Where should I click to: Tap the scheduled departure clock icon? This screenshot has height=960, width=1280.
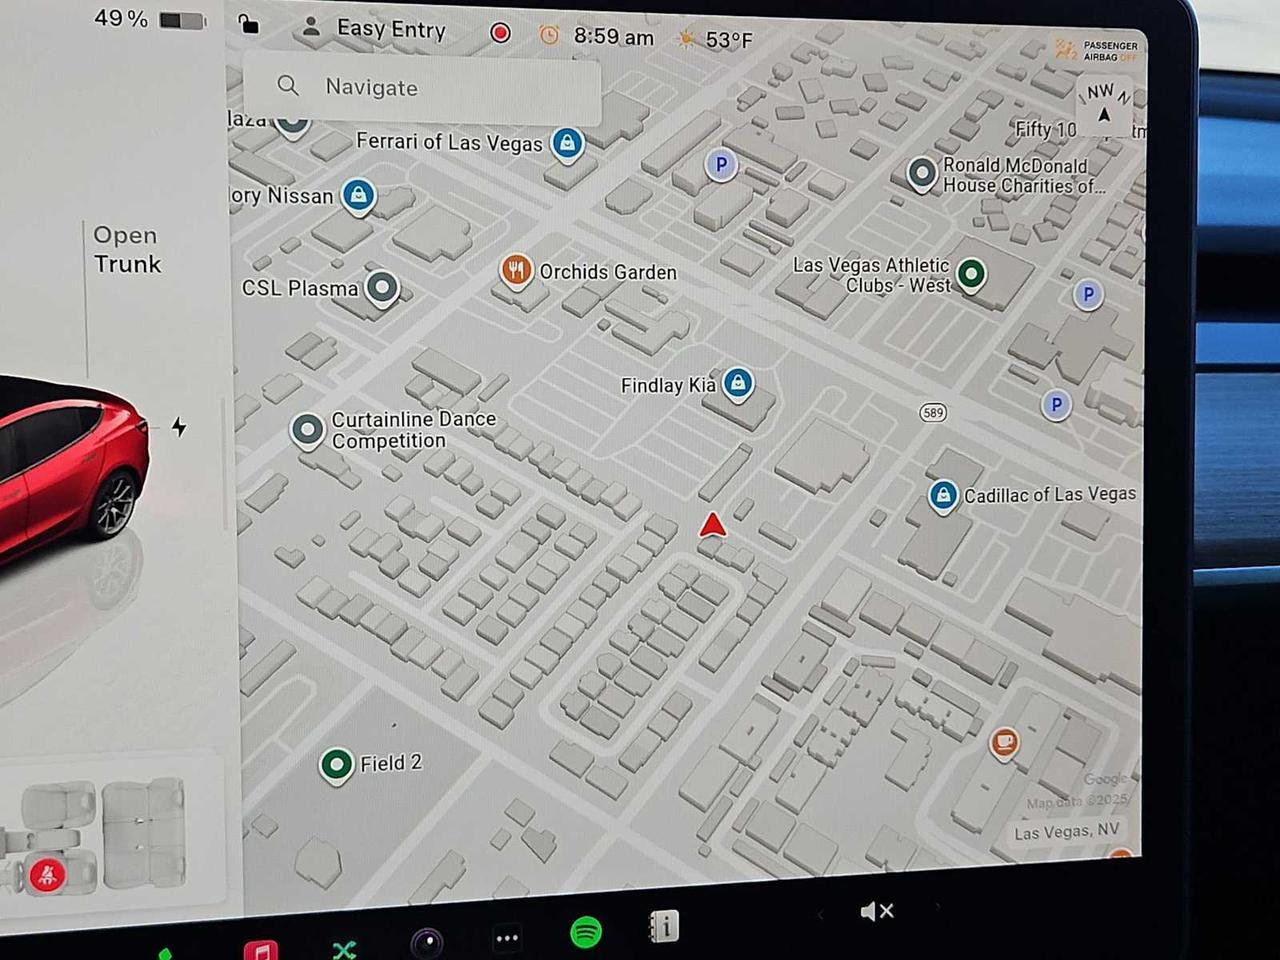(549, 36)
